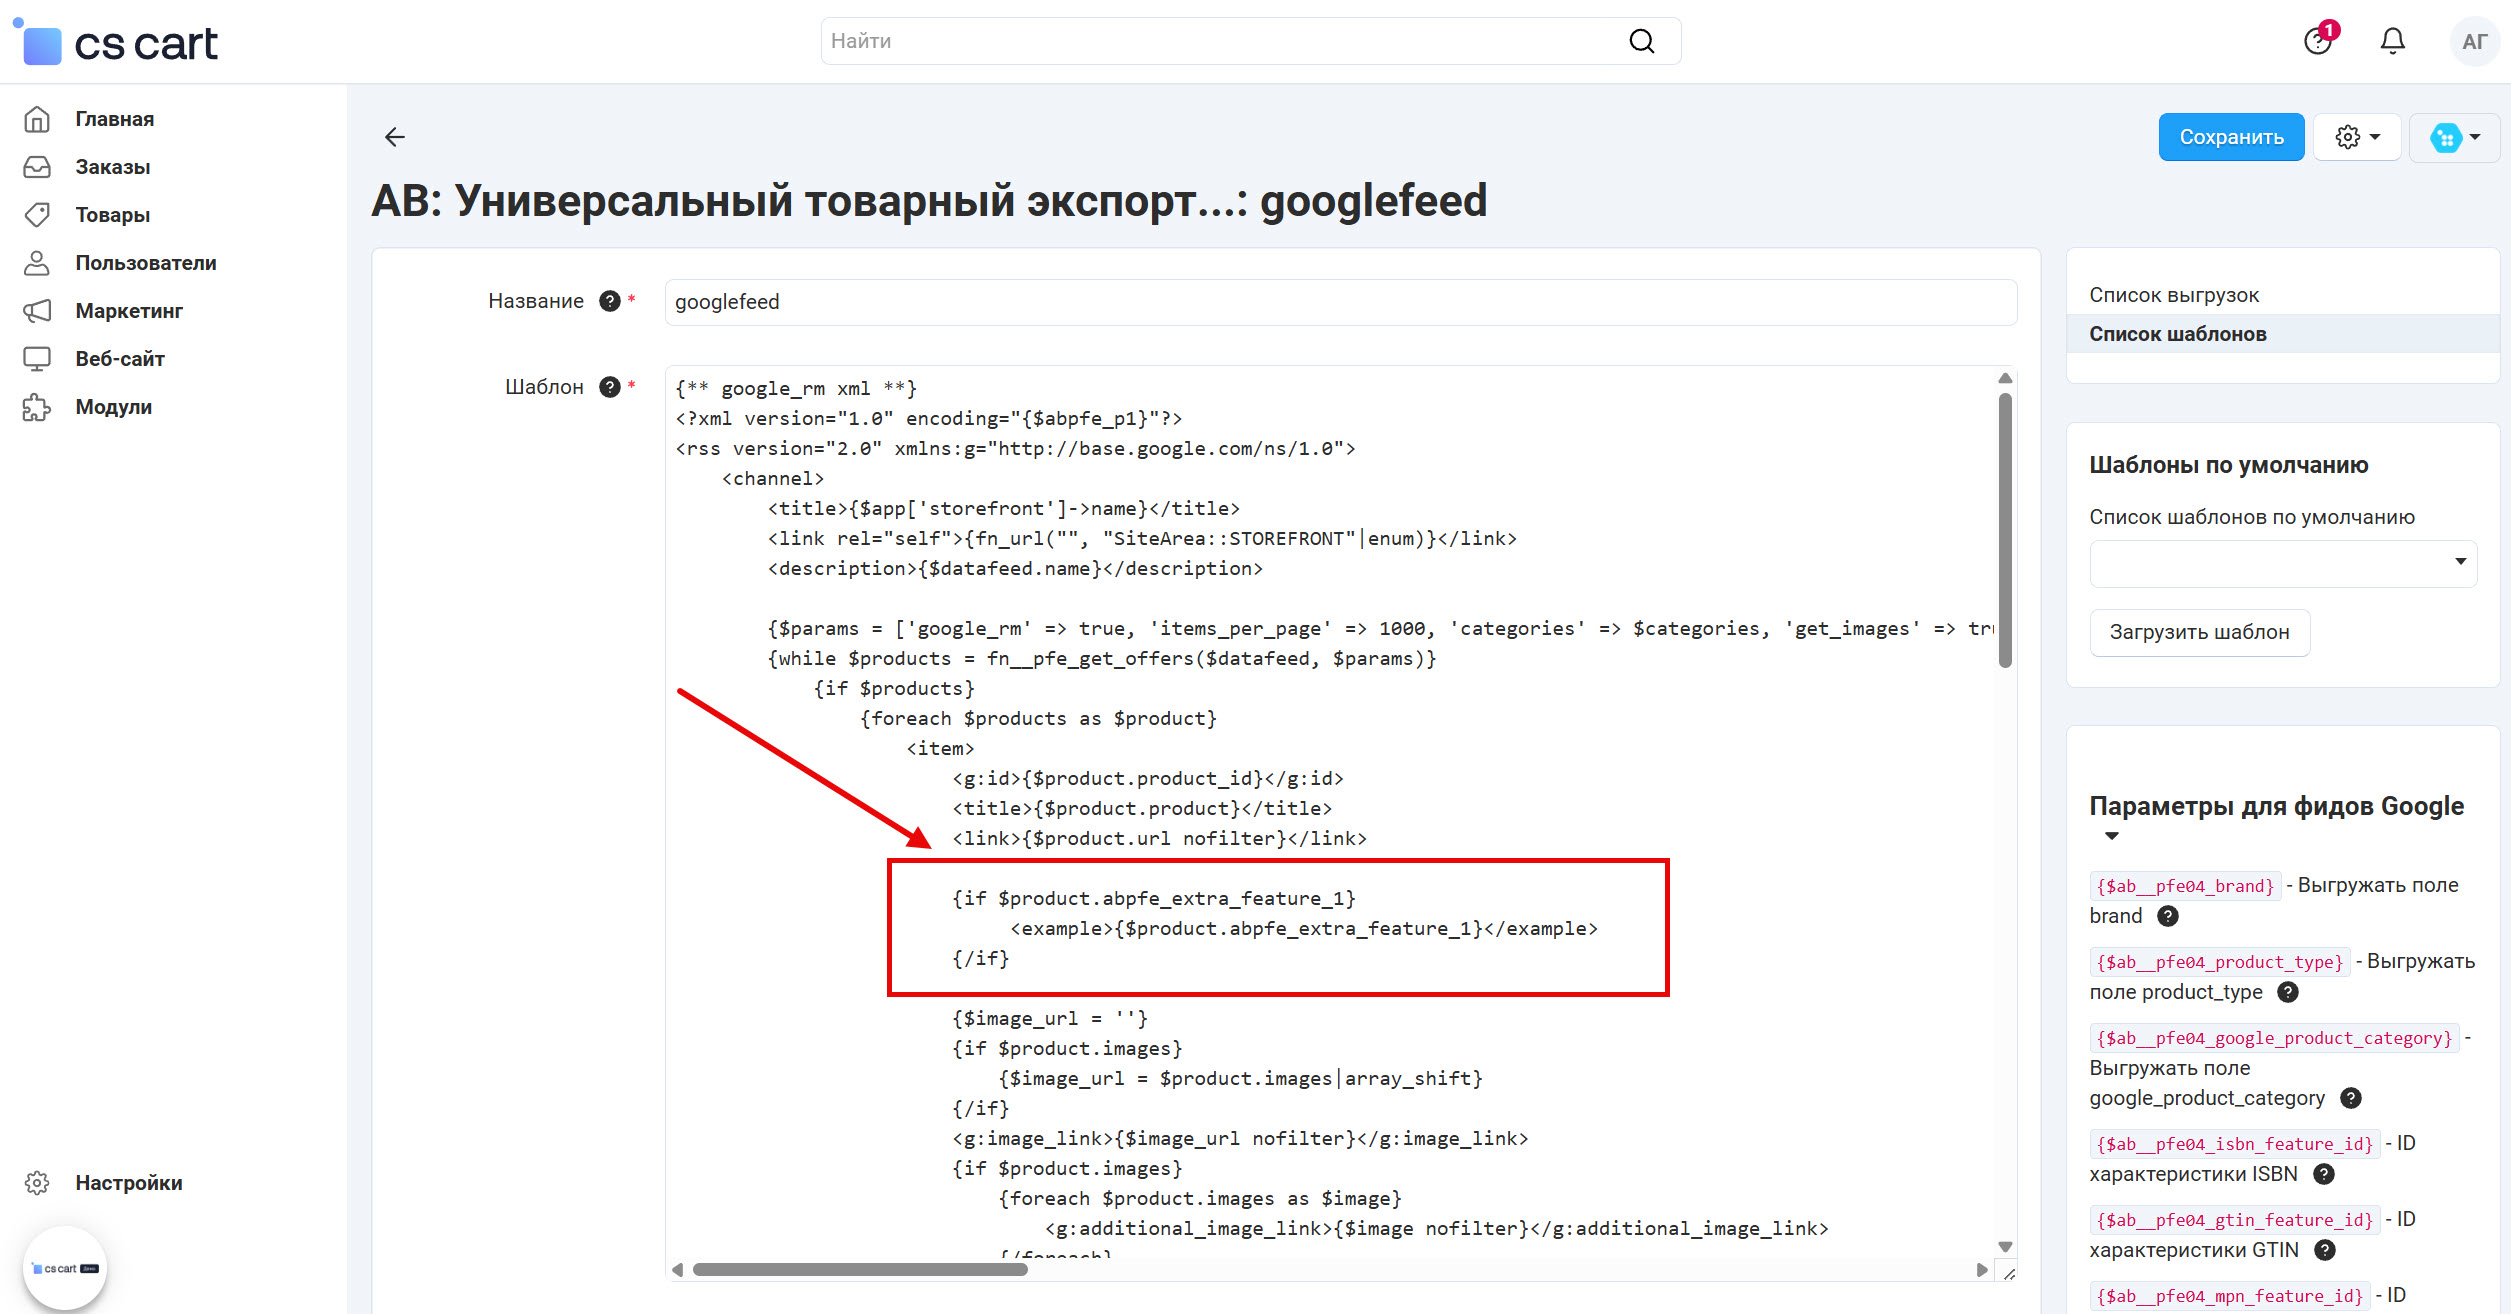Click the search magnifier icon
The width and height of the screenshot is (2511, 1314).
[x=1642, y=41]
